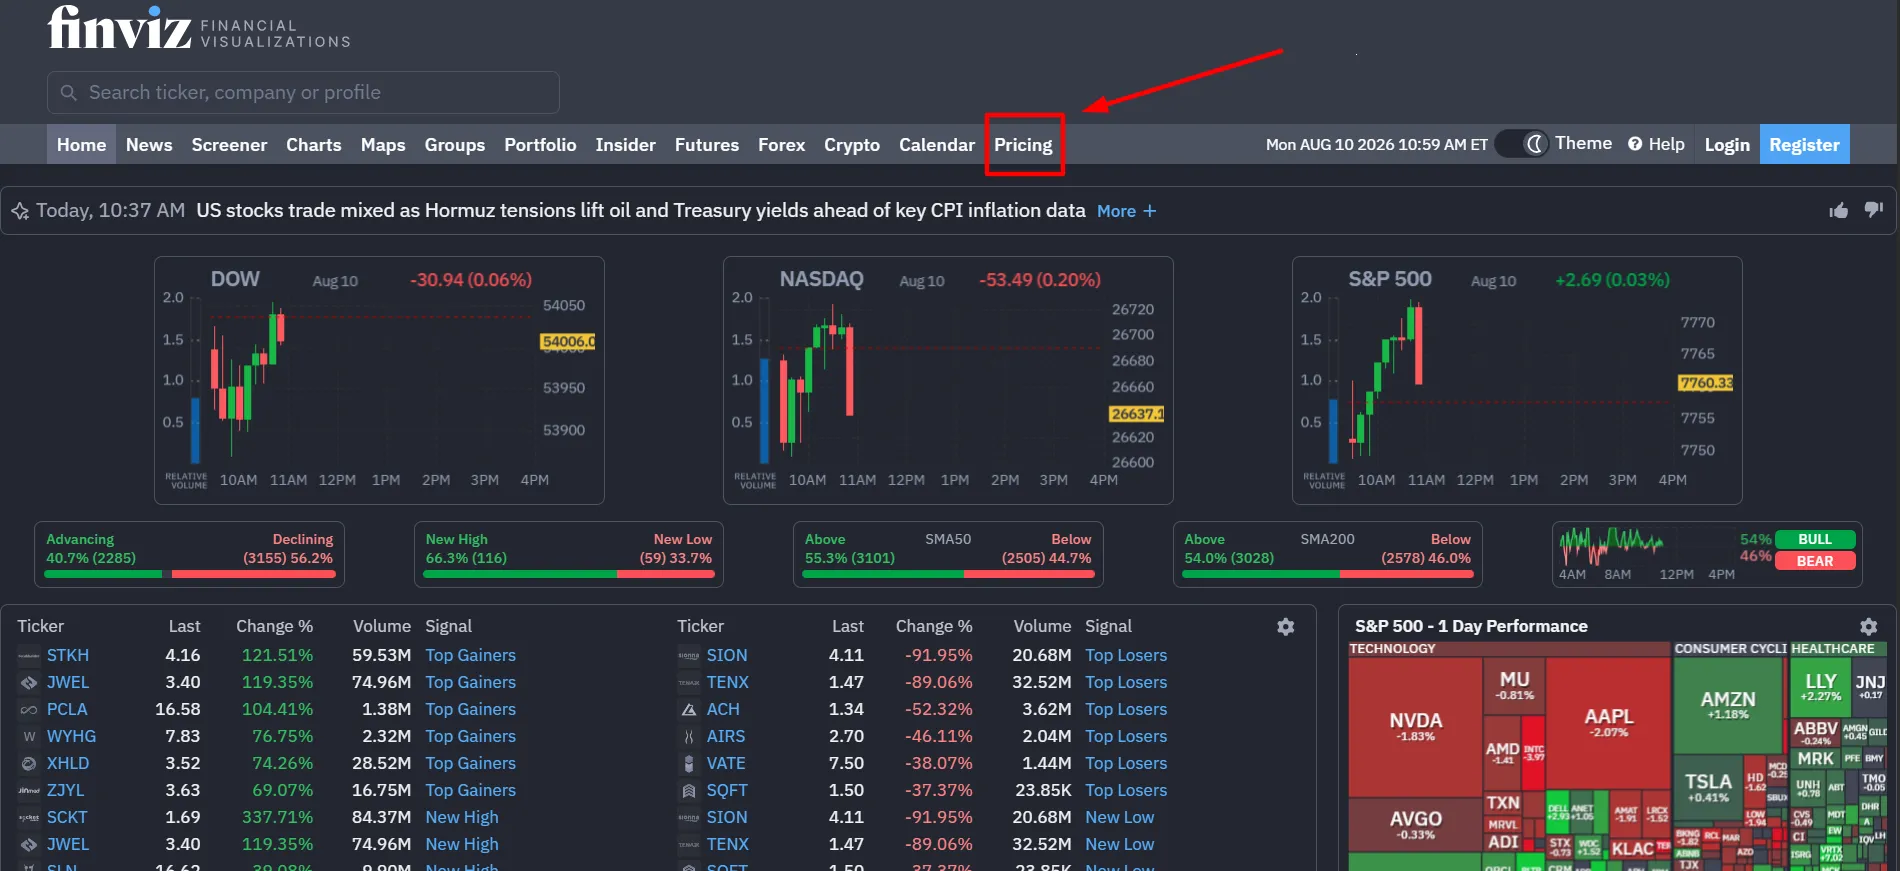Click NVDA tile in the heatmap
The width and height of the screenshot is (1900, 871).
click(1415, 727)
